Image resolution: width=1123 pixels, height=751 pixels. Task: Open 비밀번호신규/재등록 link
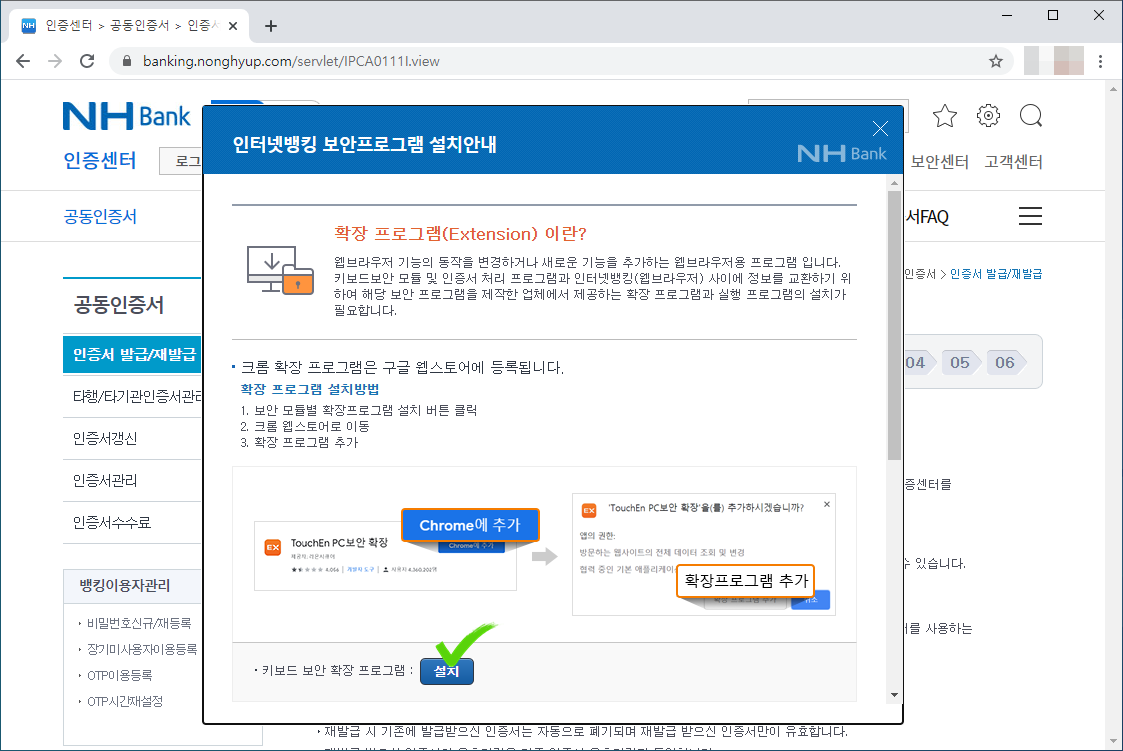pyautogui.click(x=139, y=624)
